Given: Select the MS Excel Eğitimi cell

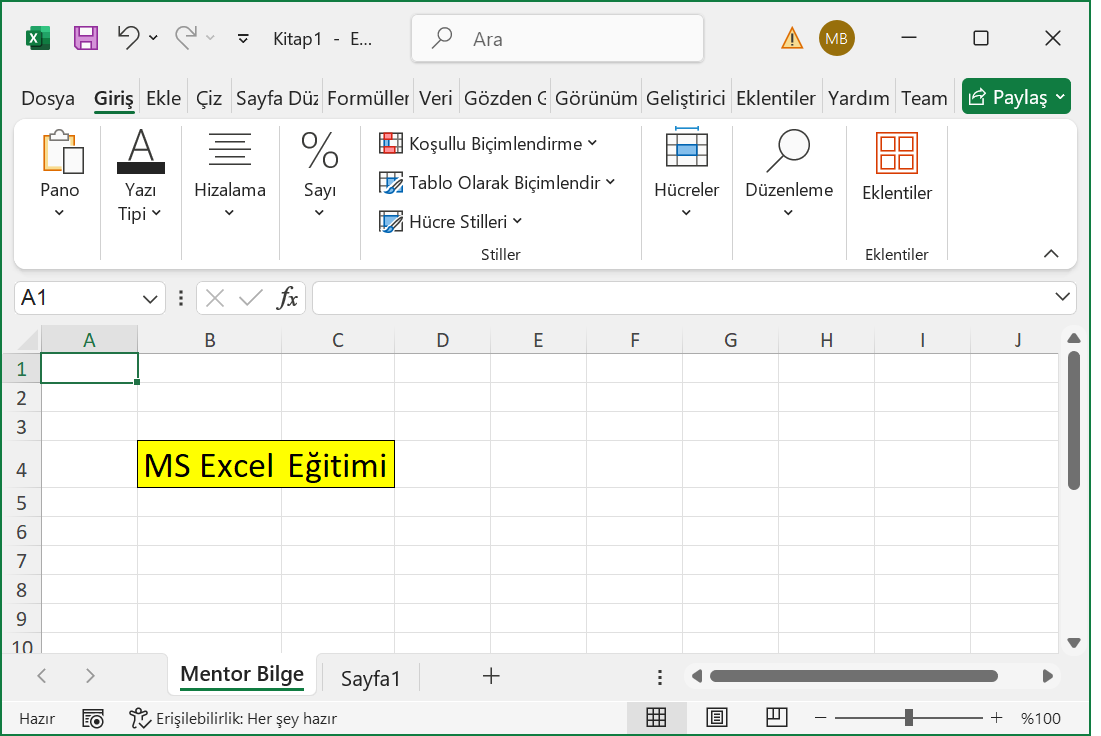Looking at the screenshot, I should point(266,464).
